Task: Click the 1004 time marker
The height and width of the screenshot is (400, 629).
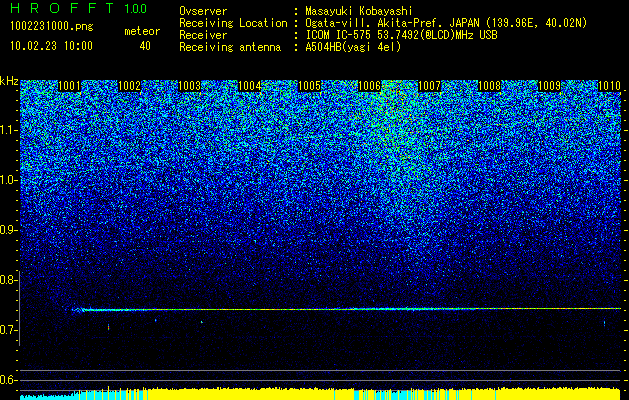Action: pyautogui.click(x=250, y=86)
